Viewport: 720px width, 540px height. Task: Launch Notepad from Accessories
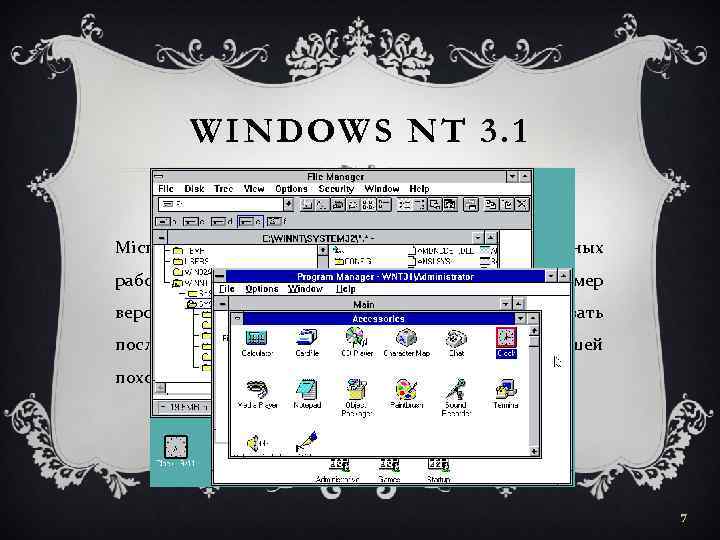(x=307, y=394)
